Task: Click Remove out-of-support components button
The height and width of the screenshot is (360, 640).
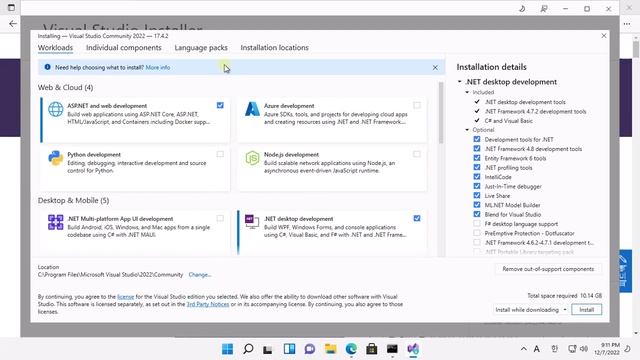Action: tap(548, 269)
